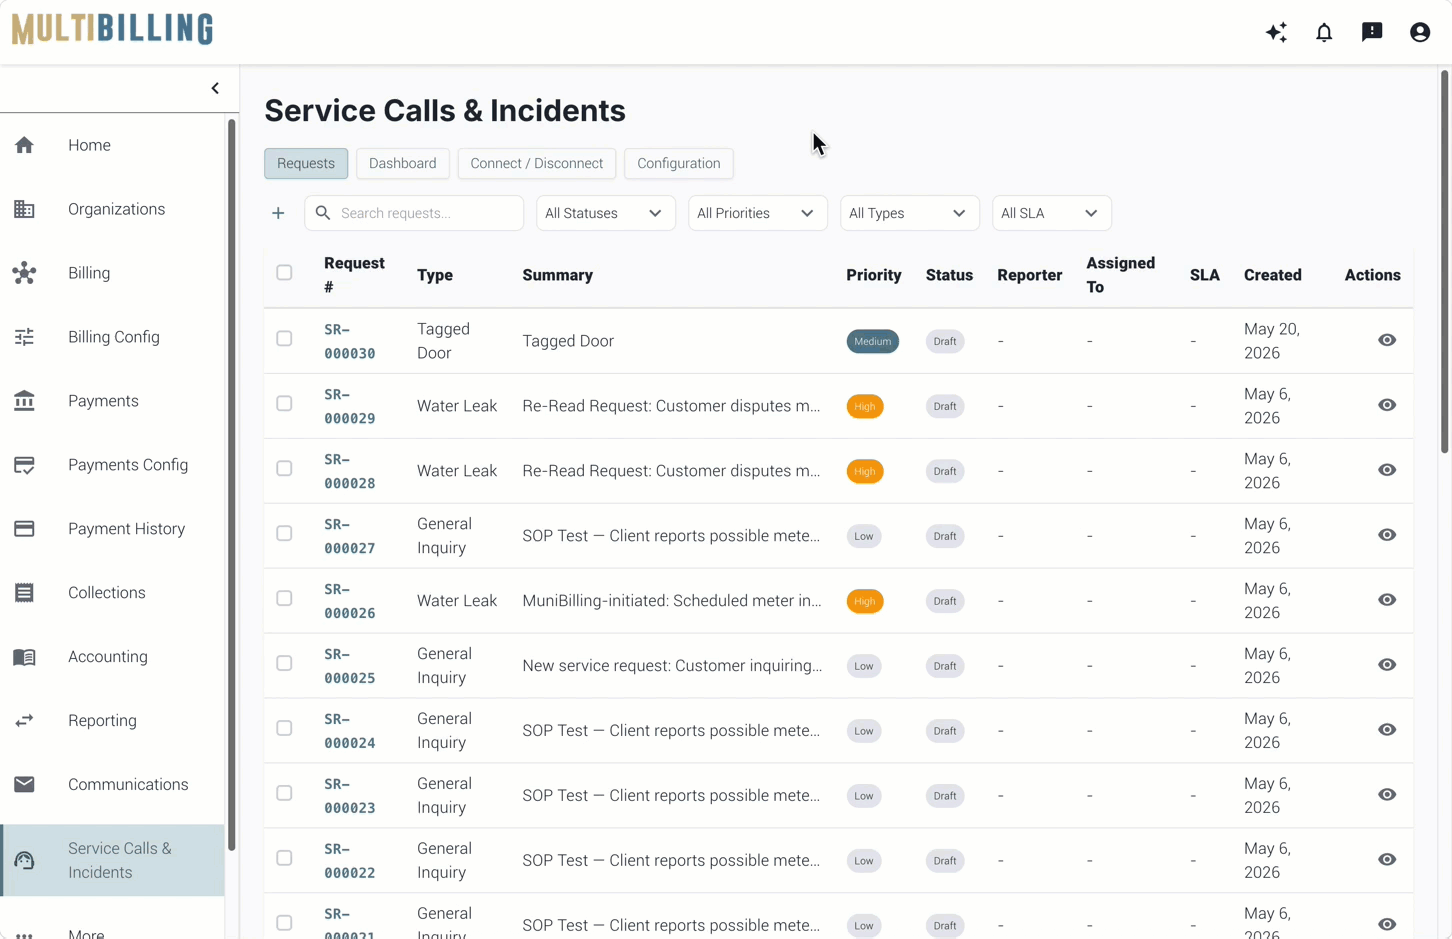Click the Billing Config sliders icon
1452x939 pixels.
point(24,337)
